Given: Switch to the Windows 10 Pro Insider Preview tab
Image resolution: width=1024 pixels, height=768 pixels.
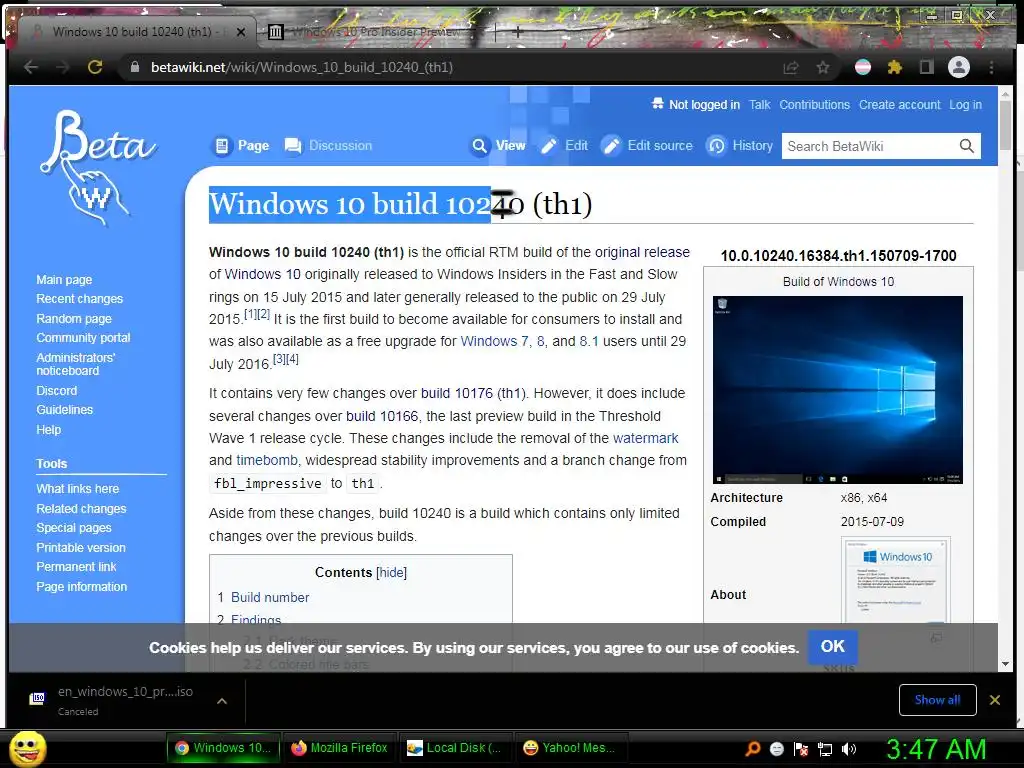Looking at the screenshot, I should point(375,31).
